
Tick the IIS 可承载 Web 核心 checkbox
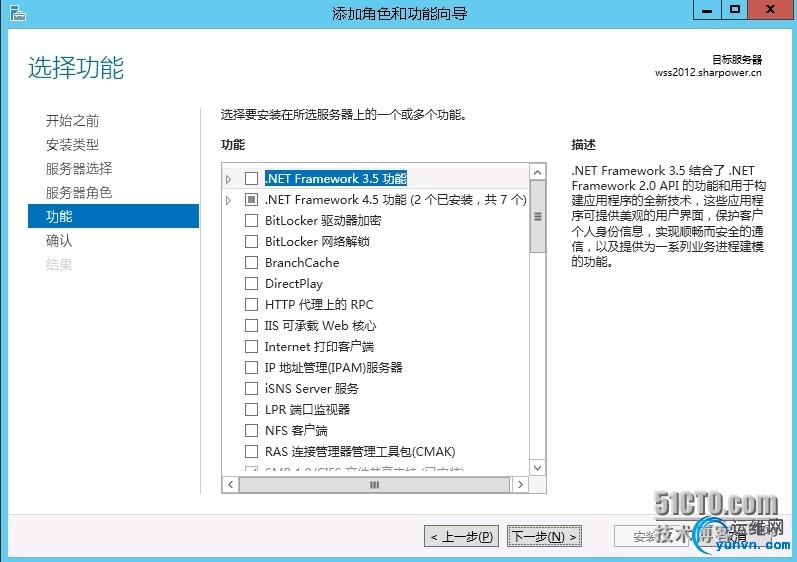[x=251, y=325]
